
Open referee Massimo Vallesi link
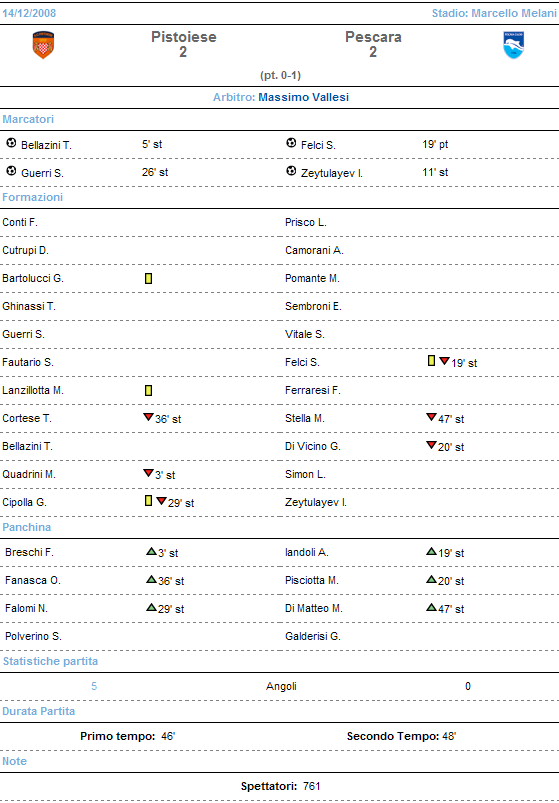coord(304,97)
